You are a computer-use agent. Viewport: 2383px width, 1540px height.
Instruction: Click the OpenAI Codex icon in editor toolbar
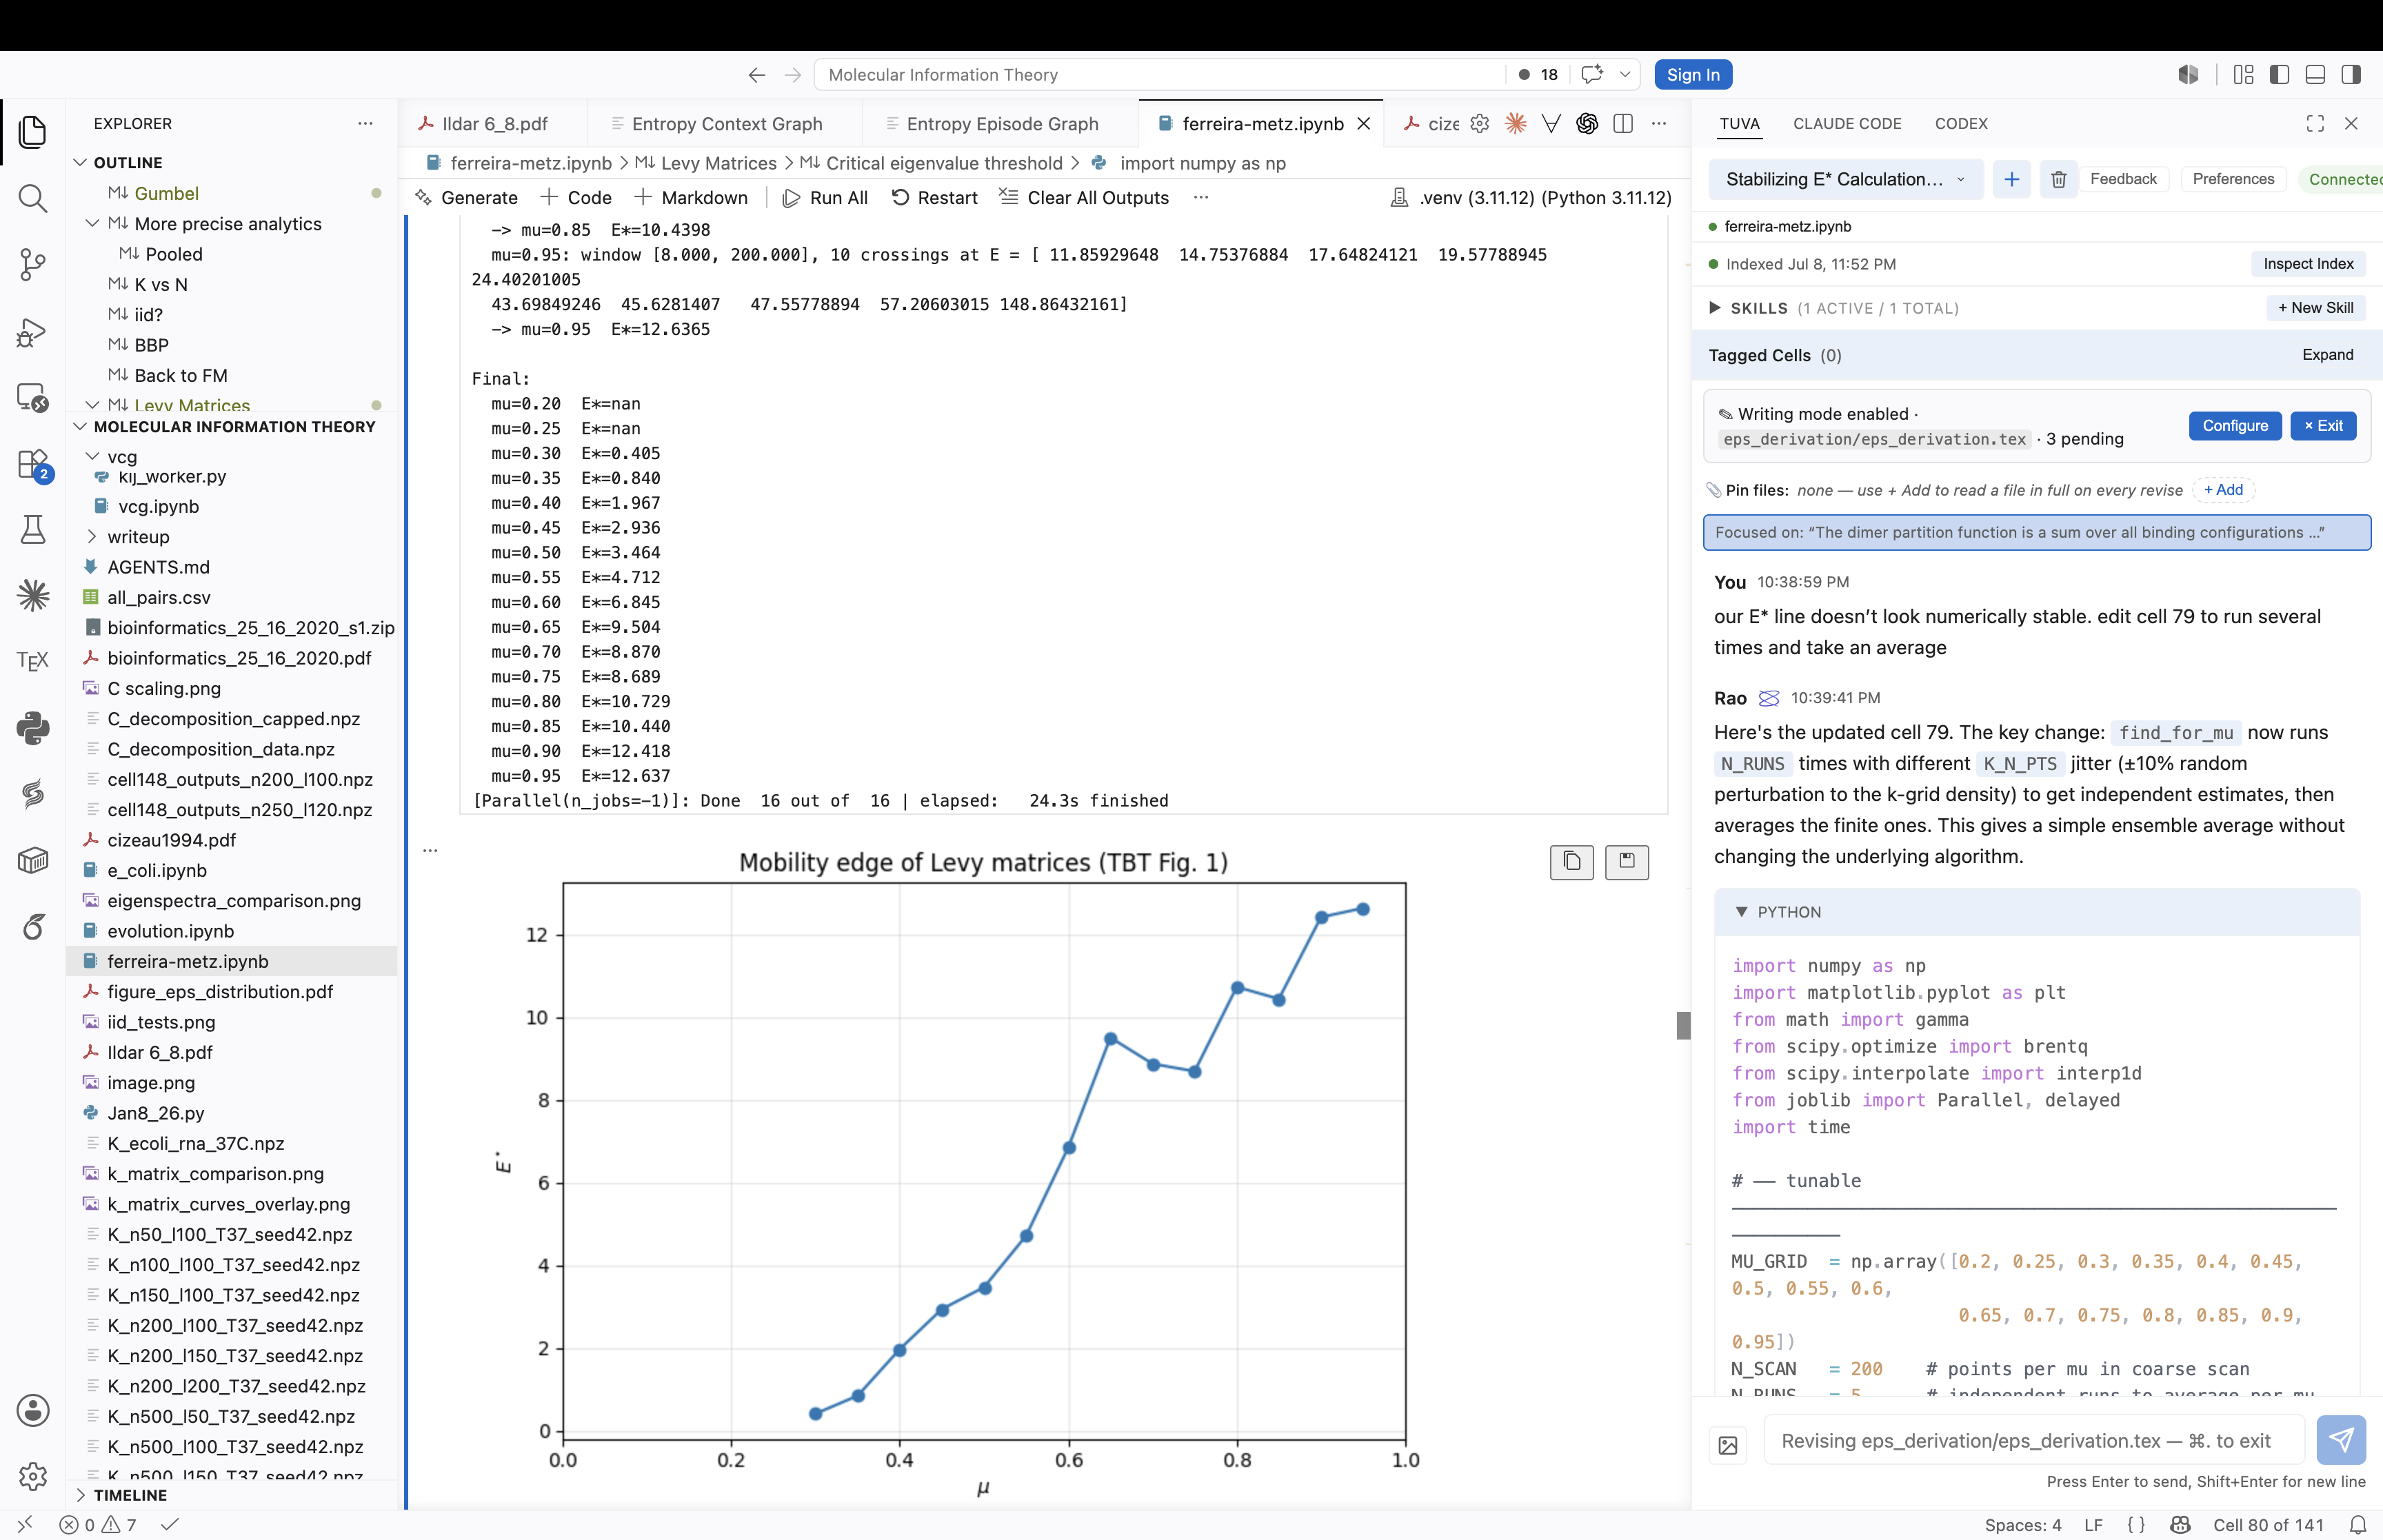(x=1587, y=123)
